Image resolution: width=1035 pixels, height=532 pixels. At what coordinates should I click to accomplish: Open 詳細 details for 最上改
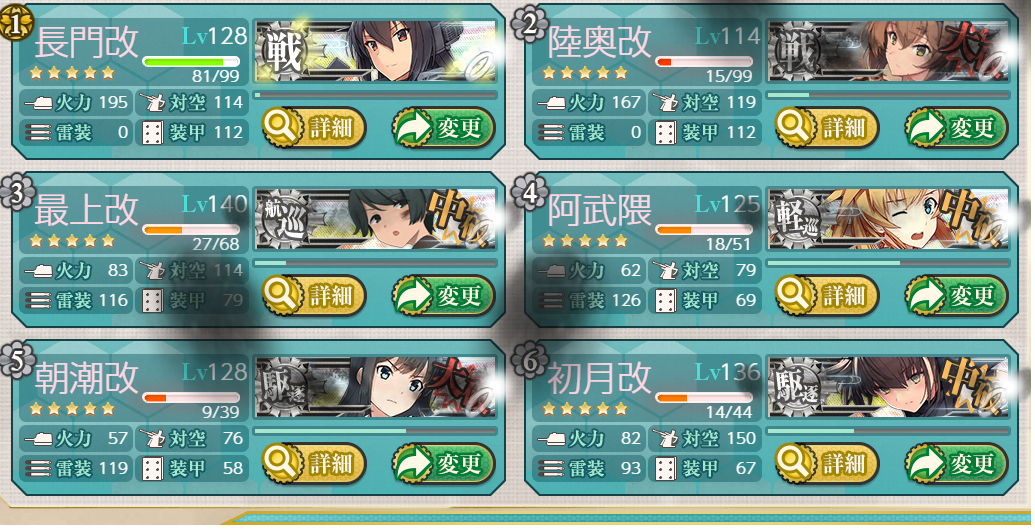[x=314, y=295]
